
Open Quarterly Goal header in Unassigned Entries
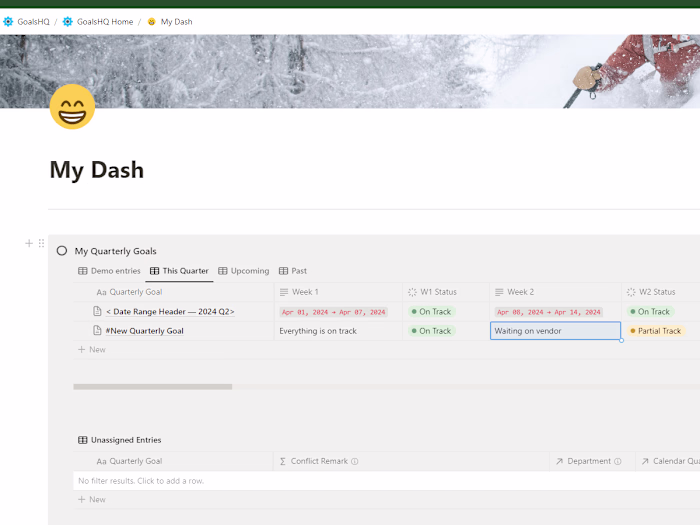[x=173, y=461]
